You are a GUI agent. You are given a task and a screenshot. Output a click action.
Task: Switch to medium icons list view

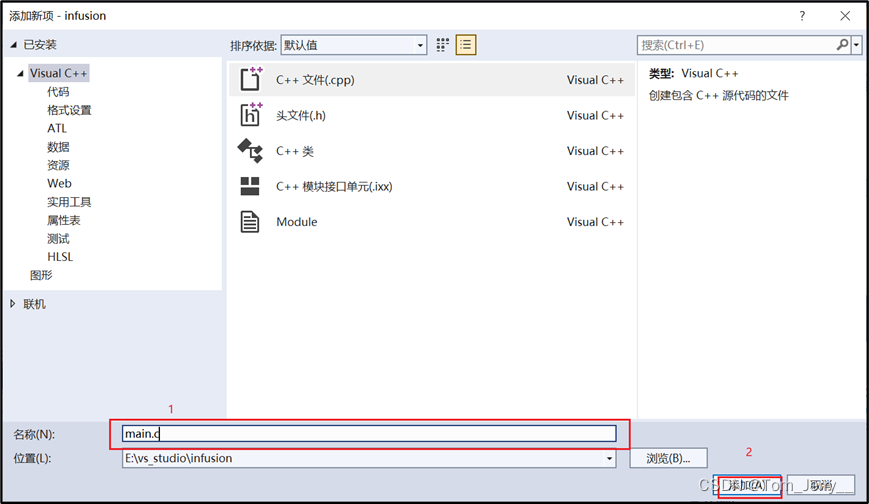pos(466,45)
